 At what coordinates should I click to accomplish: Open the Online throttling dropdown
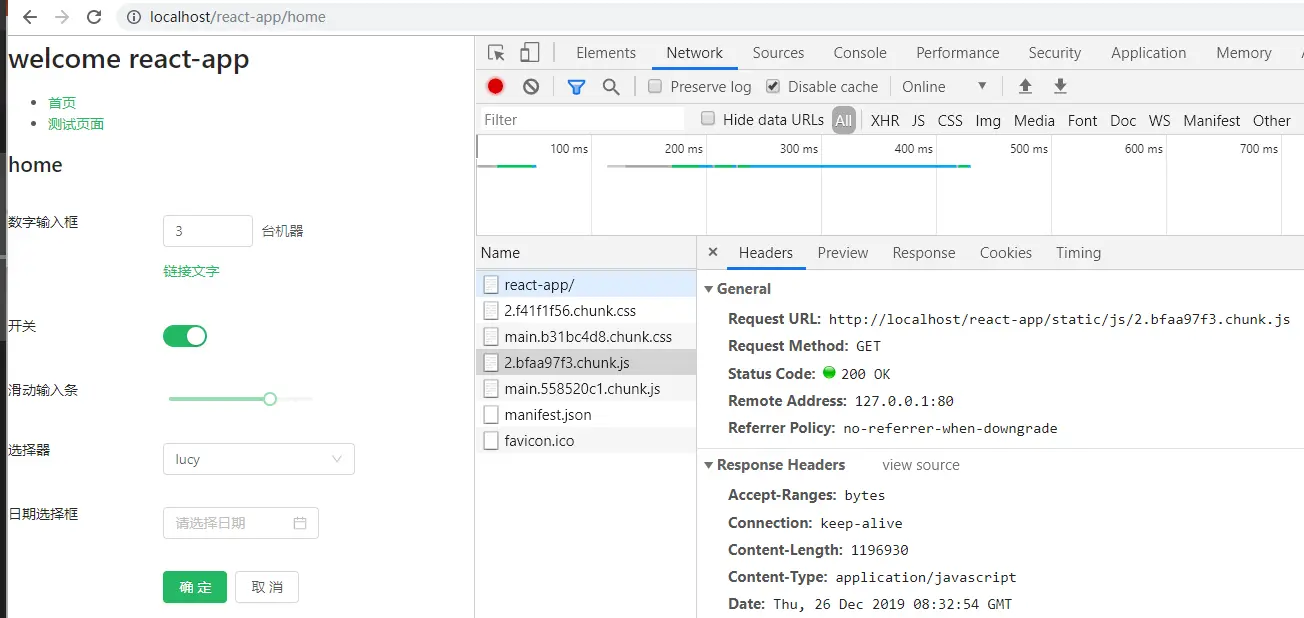944,87
